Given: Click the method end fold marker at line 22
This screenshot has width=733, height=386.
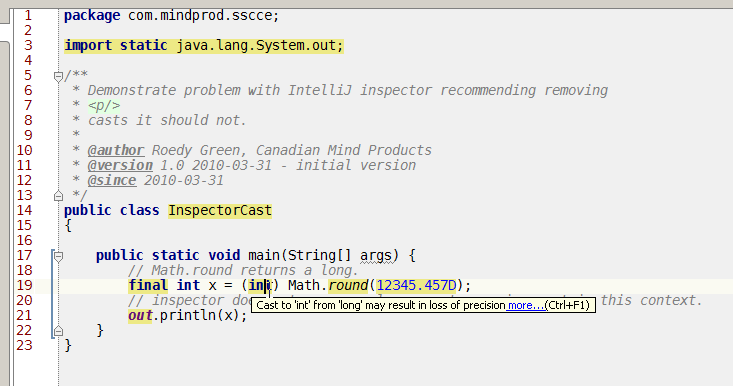Looking at the screenshot, I should [x=58, y=331].
